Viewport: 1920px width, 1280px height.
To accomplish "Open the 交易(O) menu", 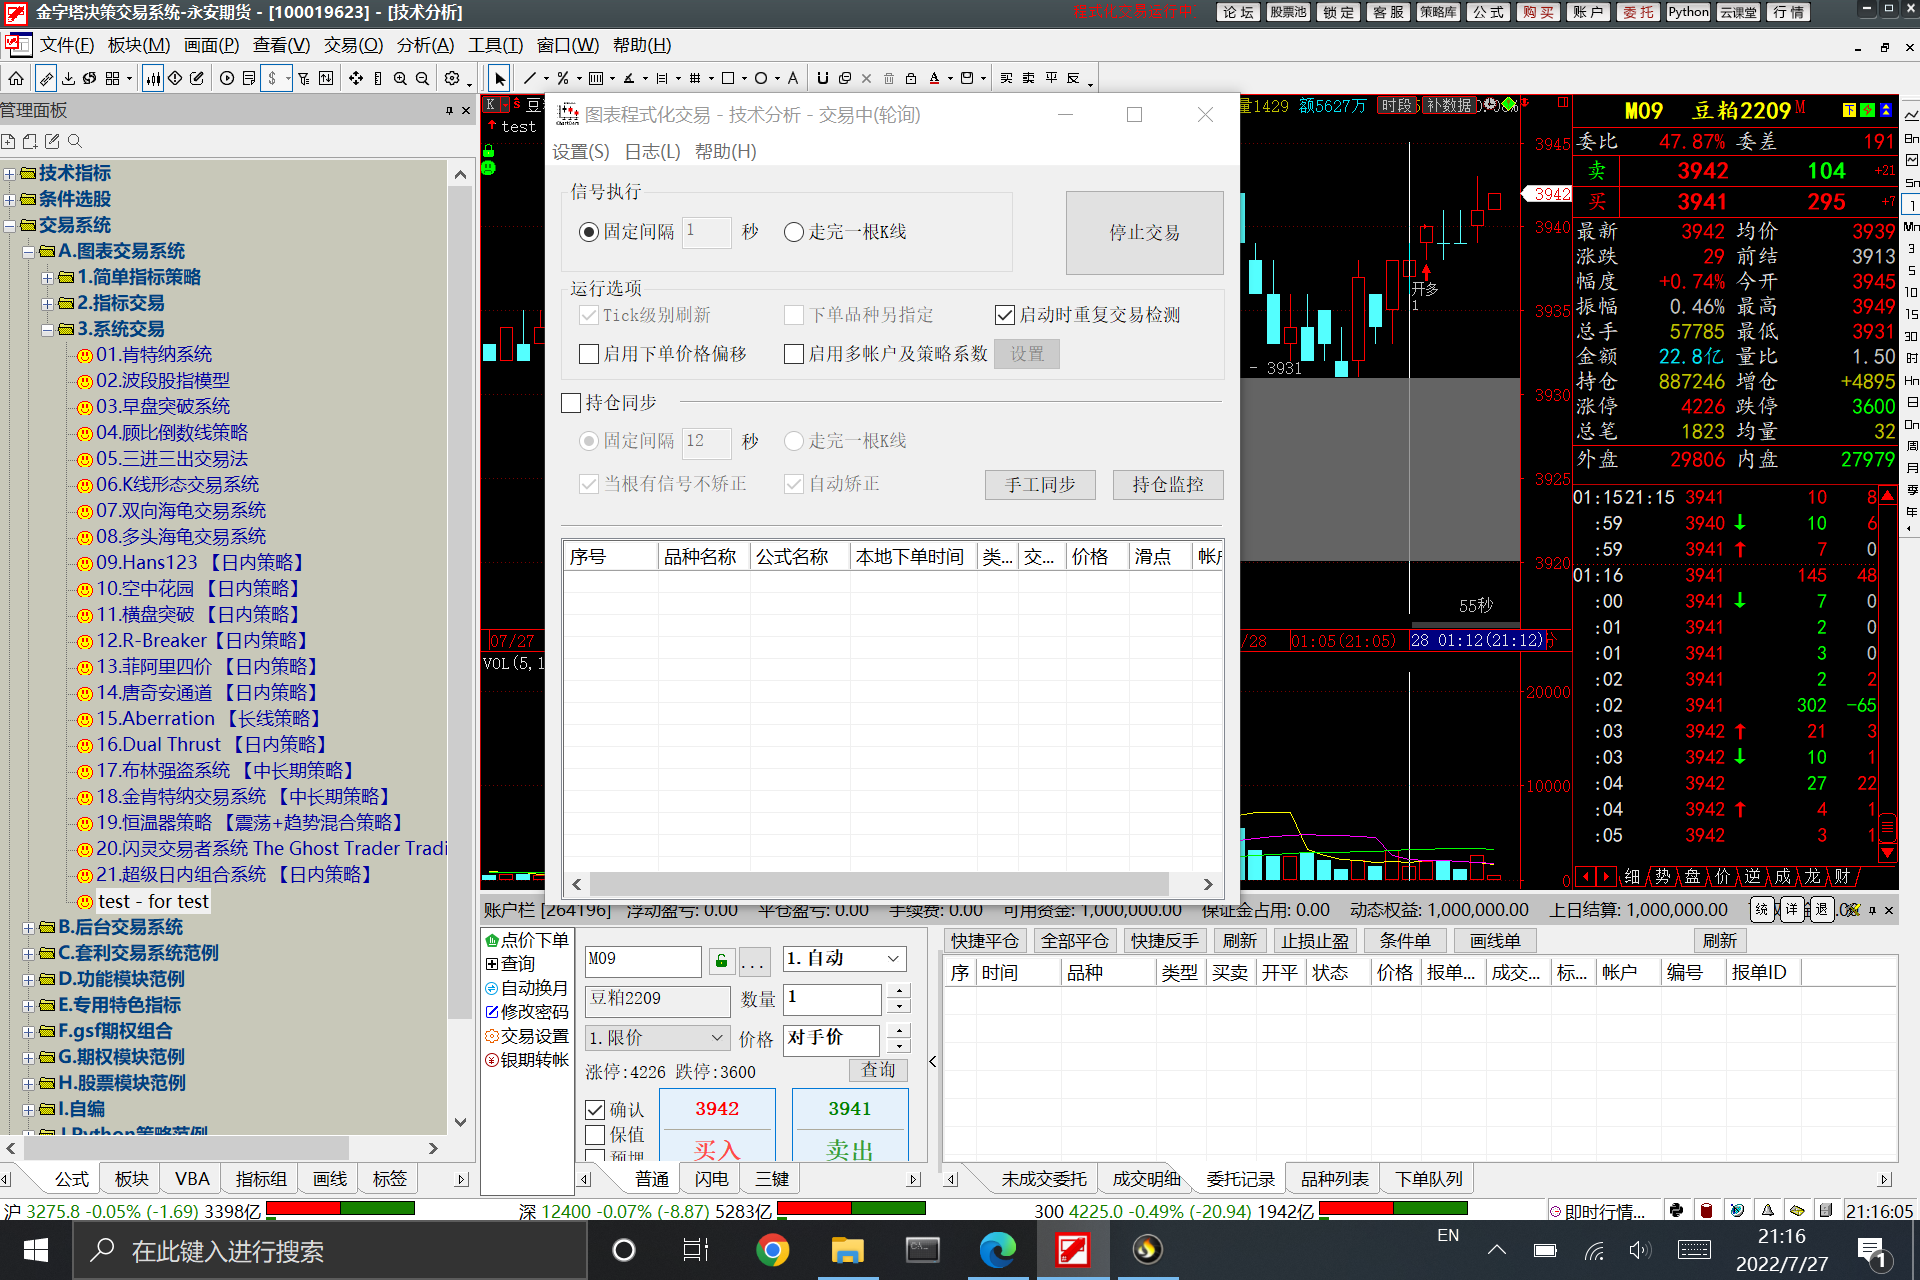I will pyautogui.click(x=353, y=45).
